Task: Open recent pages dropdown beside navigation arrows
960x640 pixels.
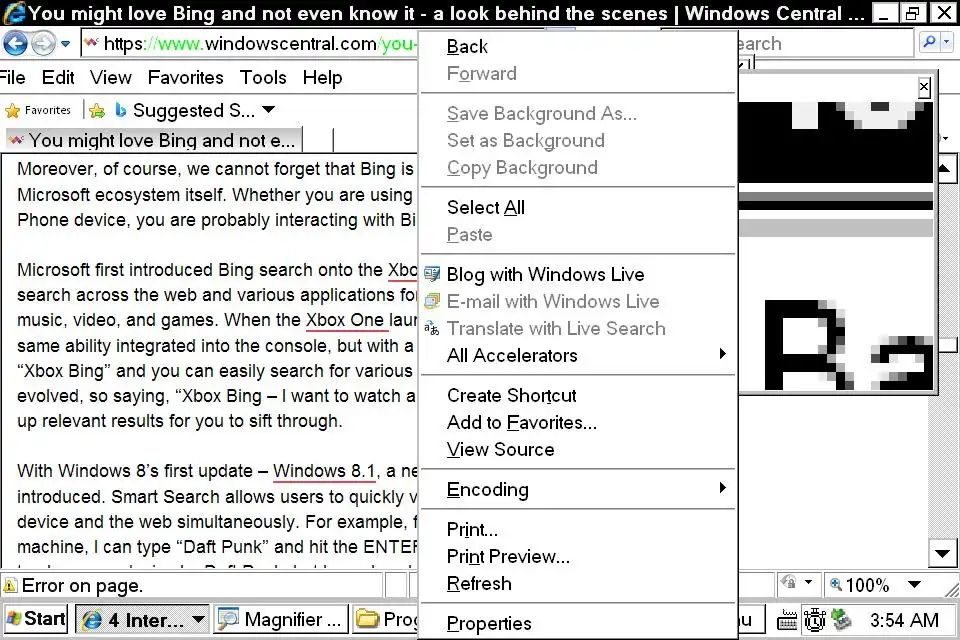Action: (x=66, y=44)
